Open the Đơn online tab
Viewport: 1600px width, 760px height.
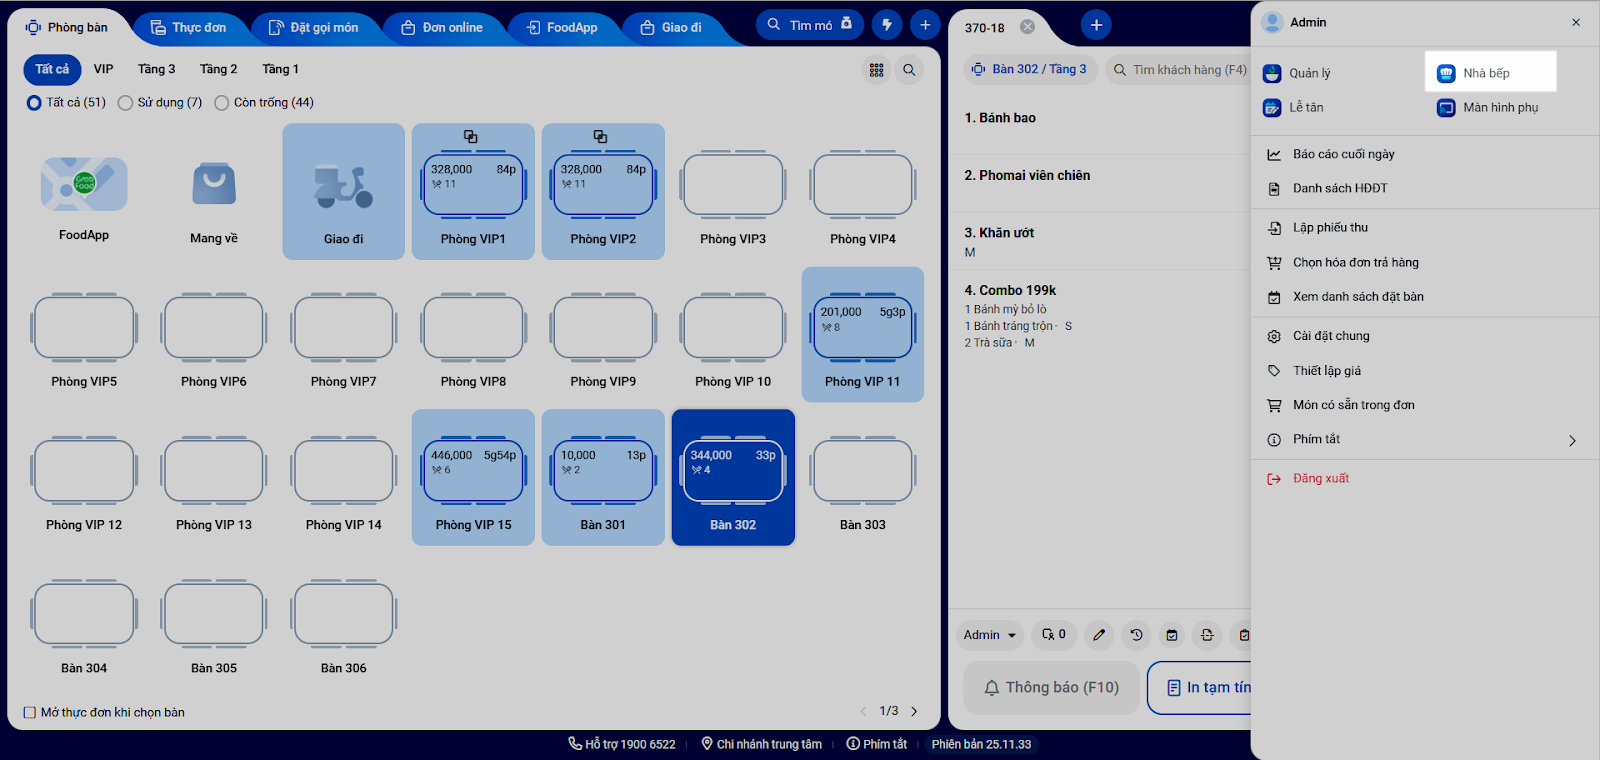(x=442, y=27)
